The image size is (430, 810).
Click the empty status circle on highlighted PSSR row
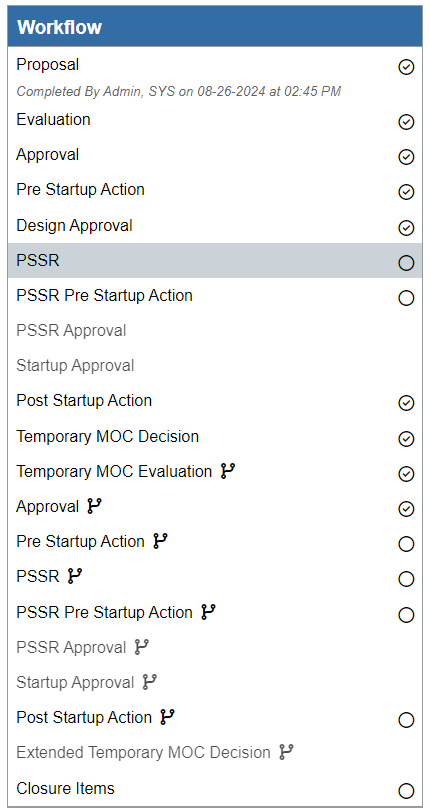[x=406, y=263]
